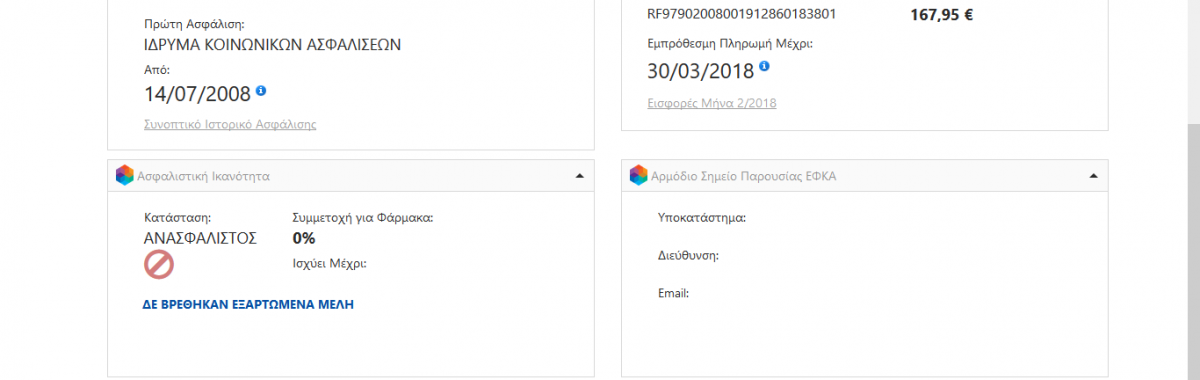The height and width of the screenshot is (380, 1200).
Task: Click the Διεύθυνση field label
Action: [690, 255]
